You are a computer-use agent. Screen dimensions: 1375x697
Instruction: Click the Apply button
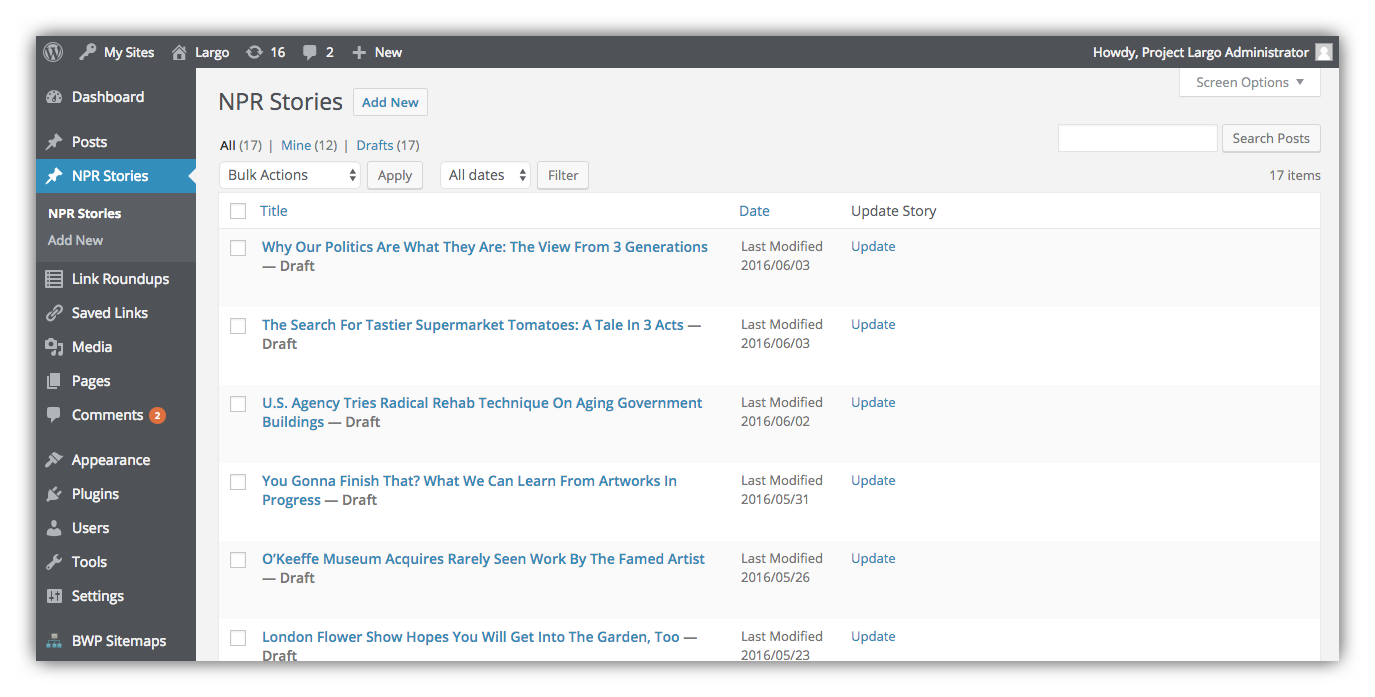[395, 175]
